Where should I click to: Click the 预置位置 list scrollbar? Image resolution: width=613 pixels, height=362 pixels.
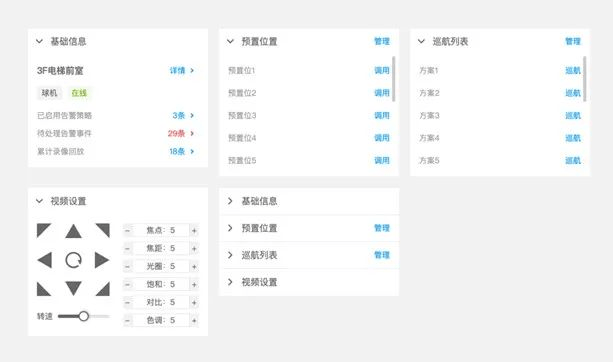[394, 79]
